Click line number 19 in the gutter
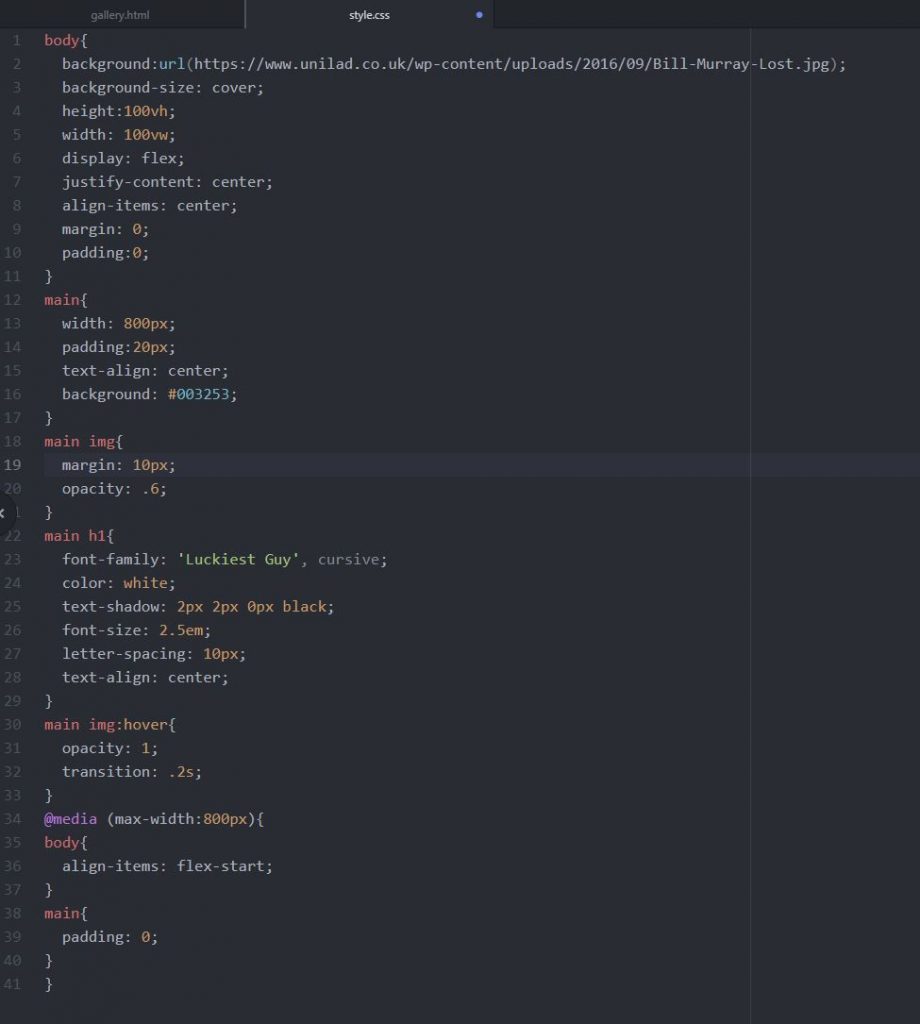Viewport: 920px width, 1024px height. [12, 465]
